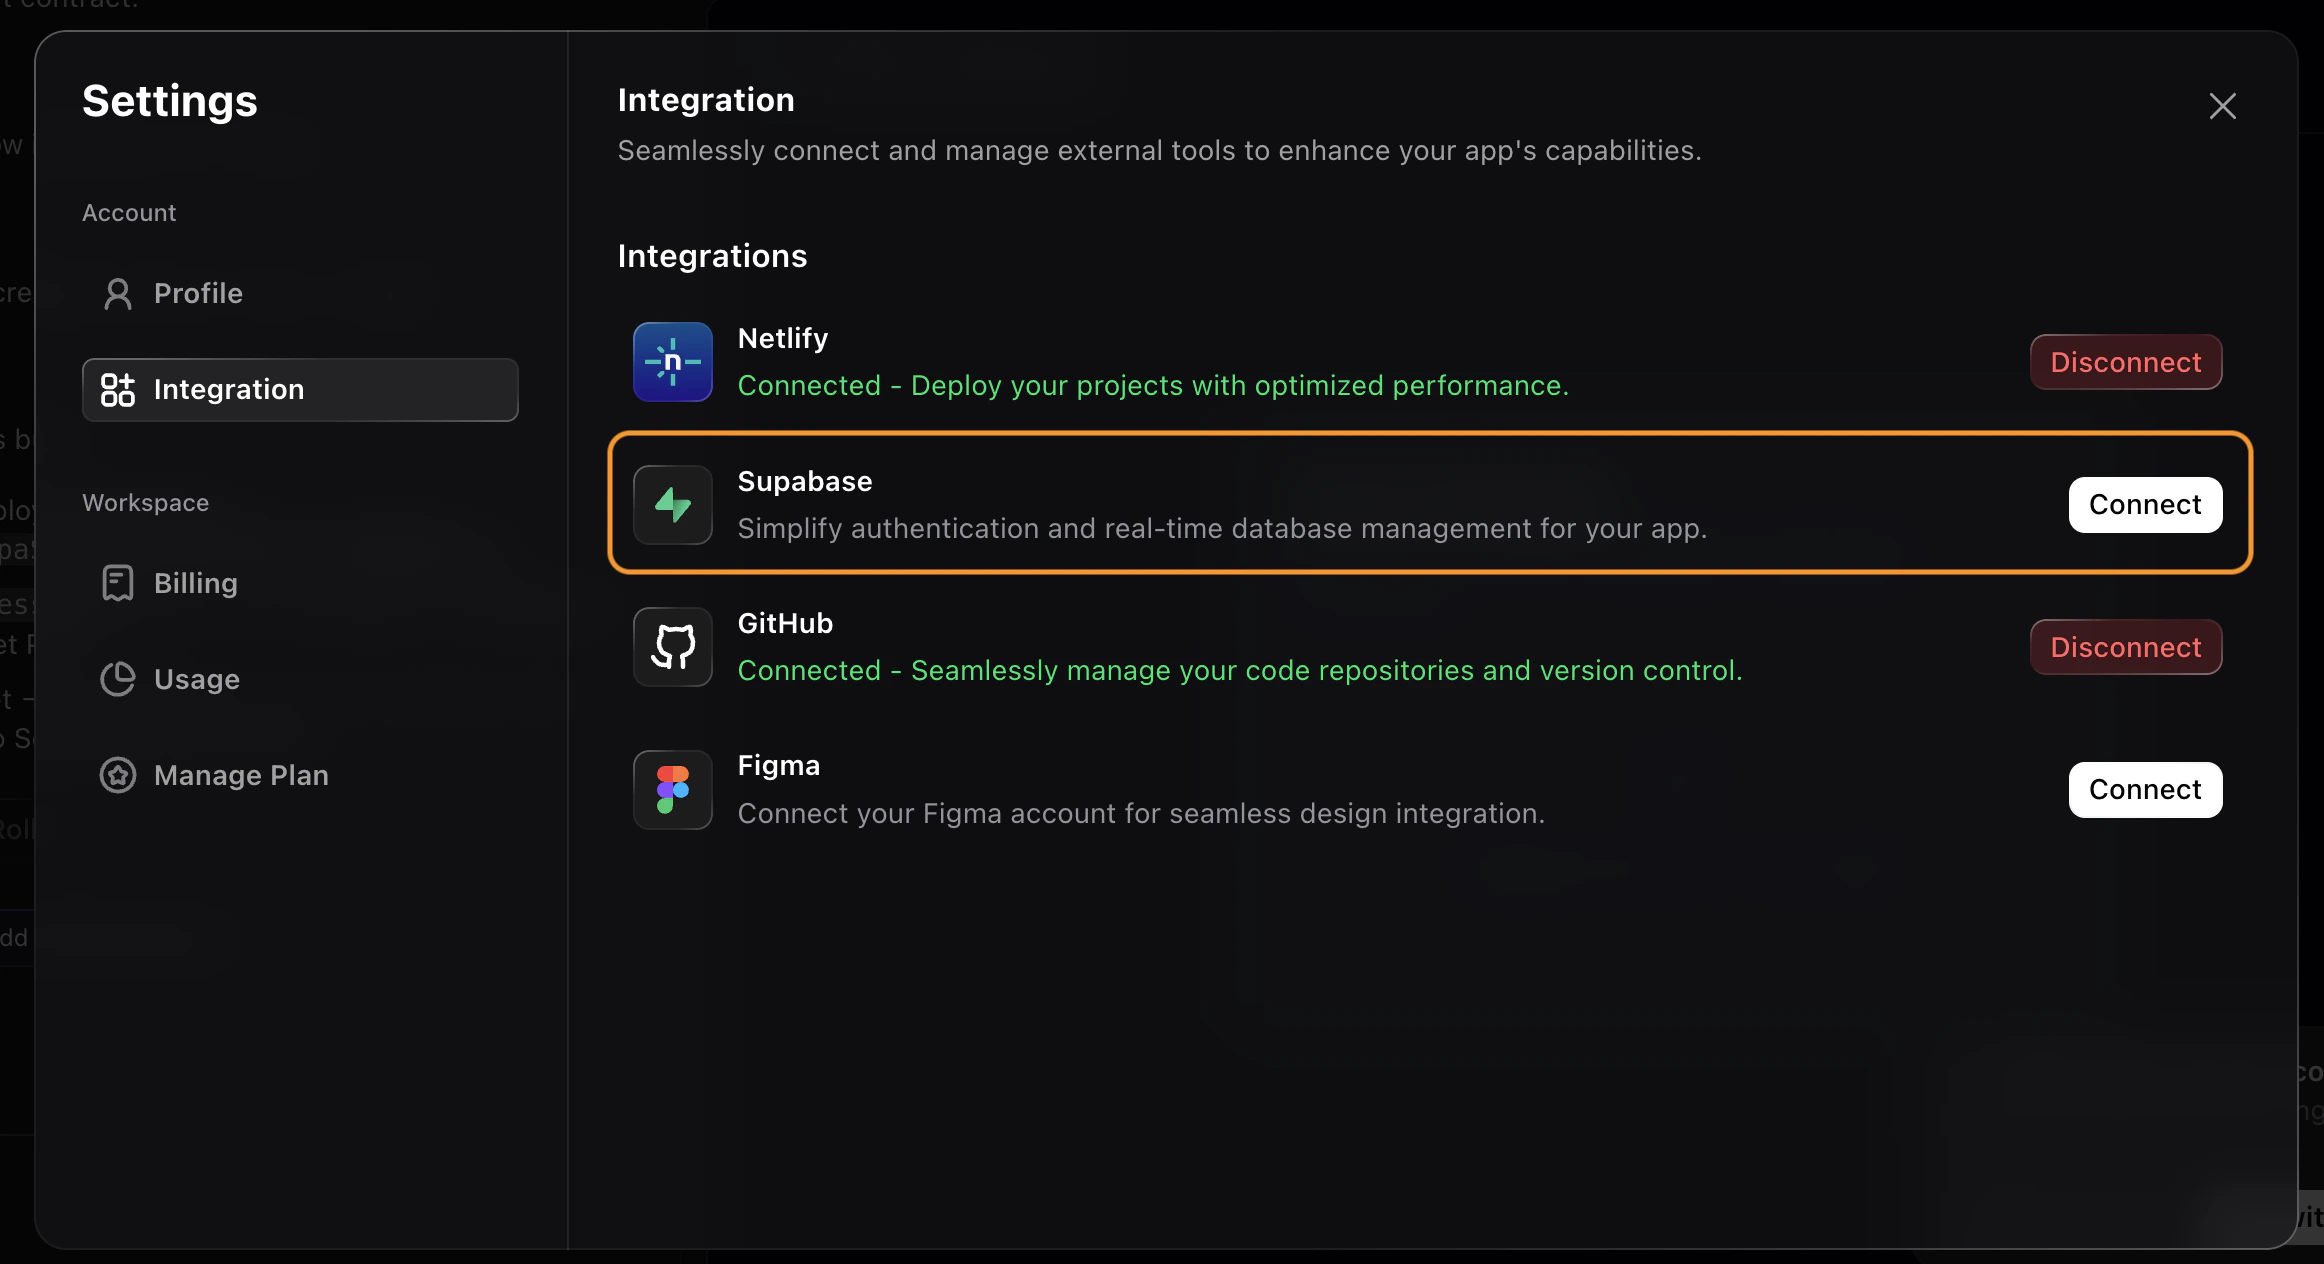Click the GitHub octocat icon
Viewport: 2324px width, 1264px height.
672,647
